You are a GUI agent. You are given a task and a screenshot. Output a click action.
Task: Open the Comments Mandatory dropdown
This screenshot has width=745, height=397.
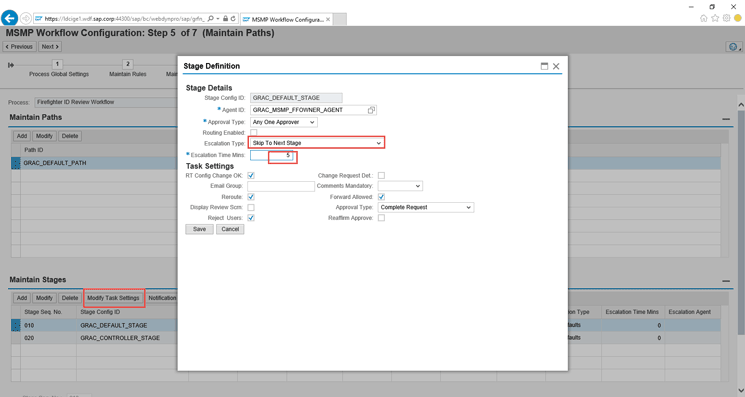tap(400, 186)
